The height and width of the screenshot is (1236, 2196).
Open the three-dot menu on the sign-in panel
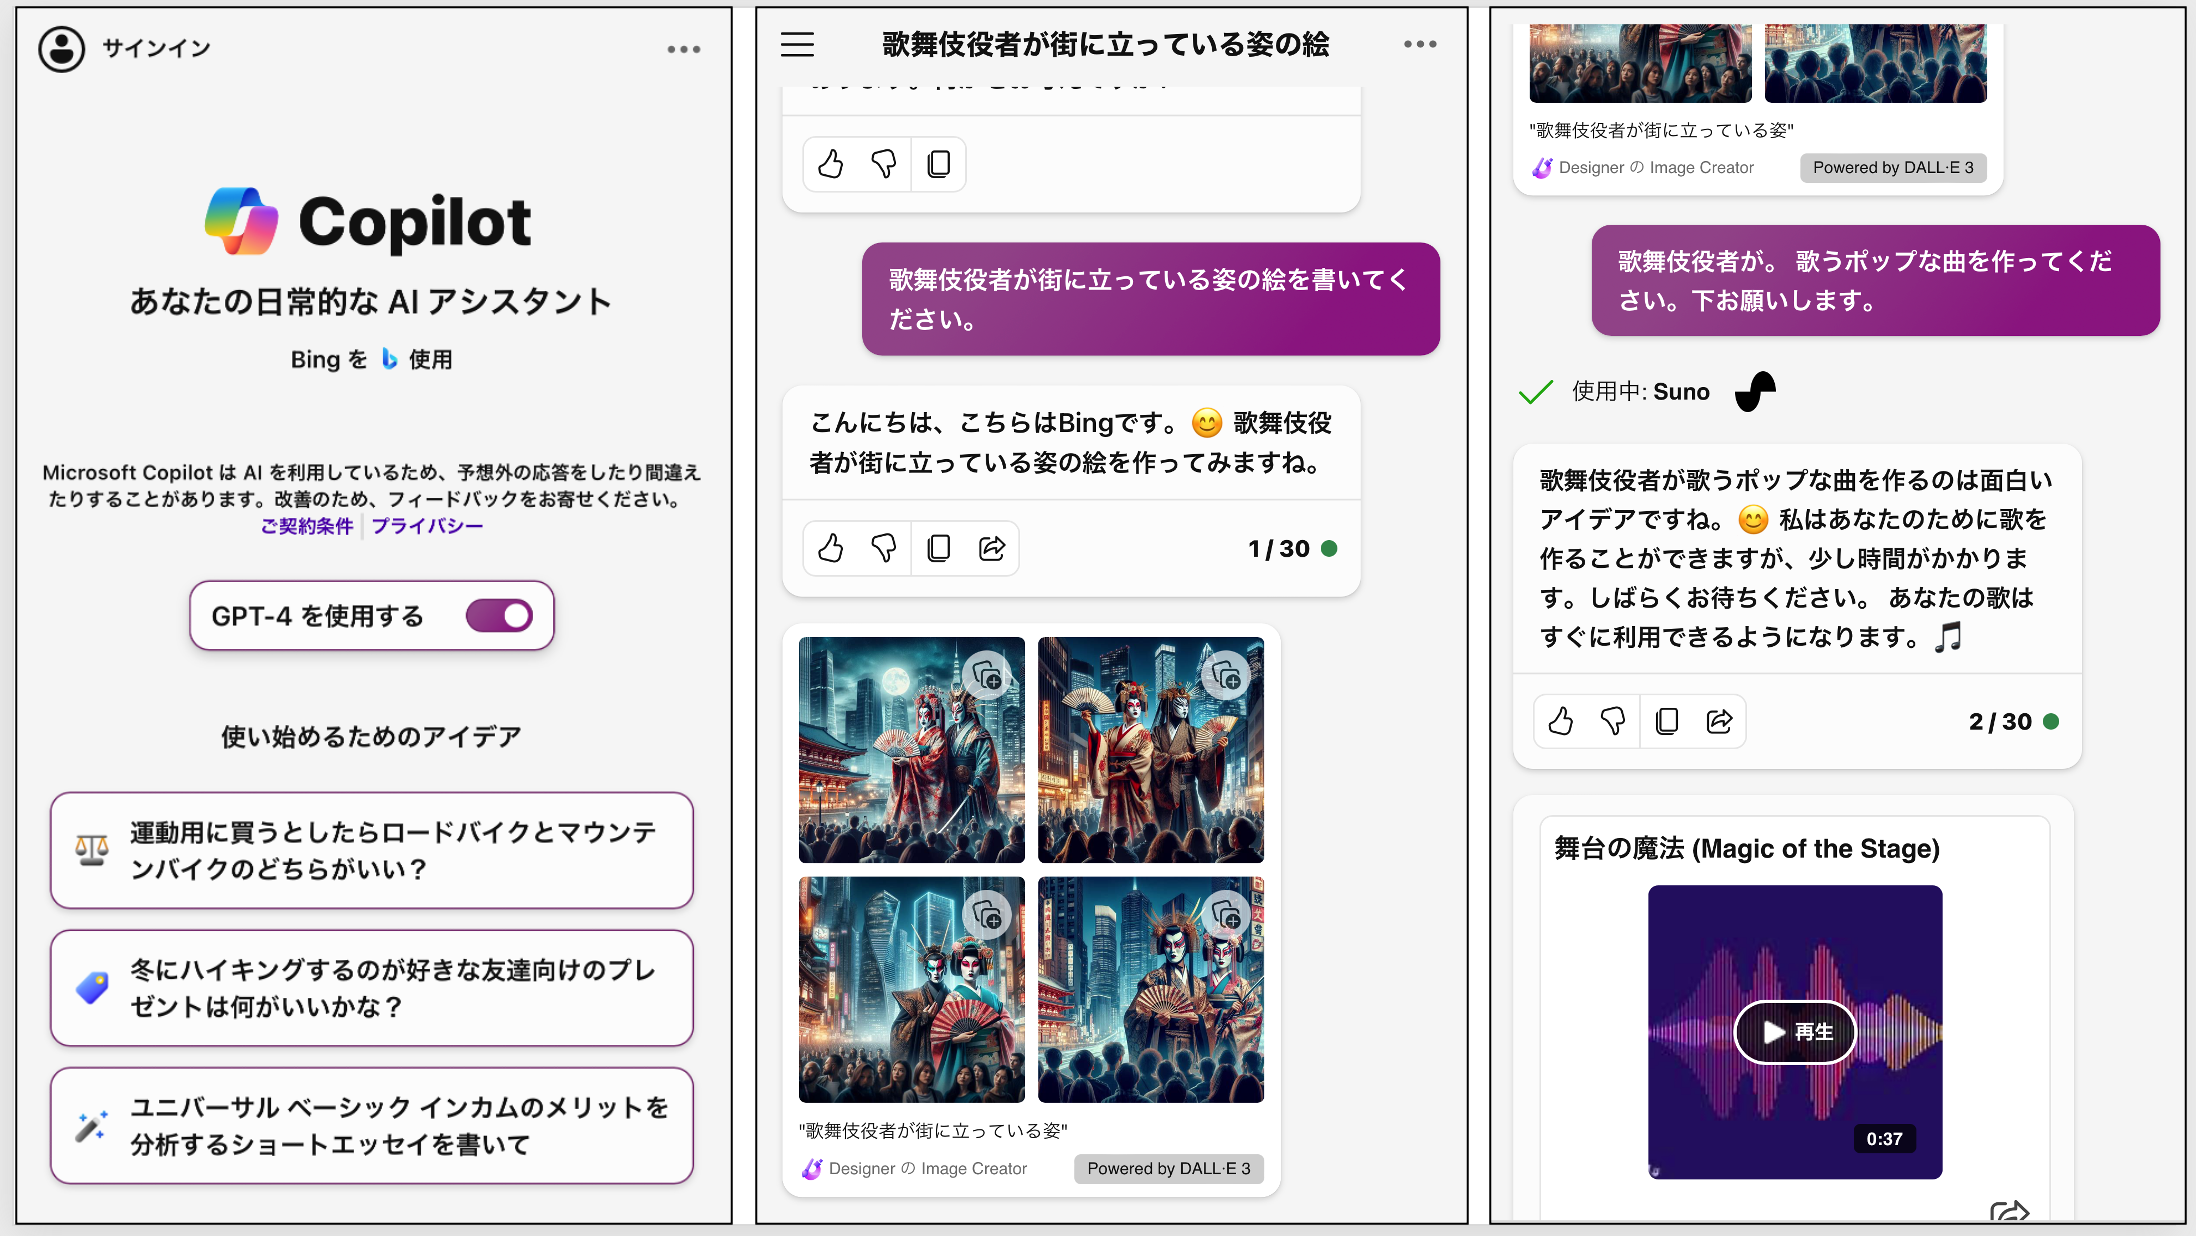tap(684, 49)
